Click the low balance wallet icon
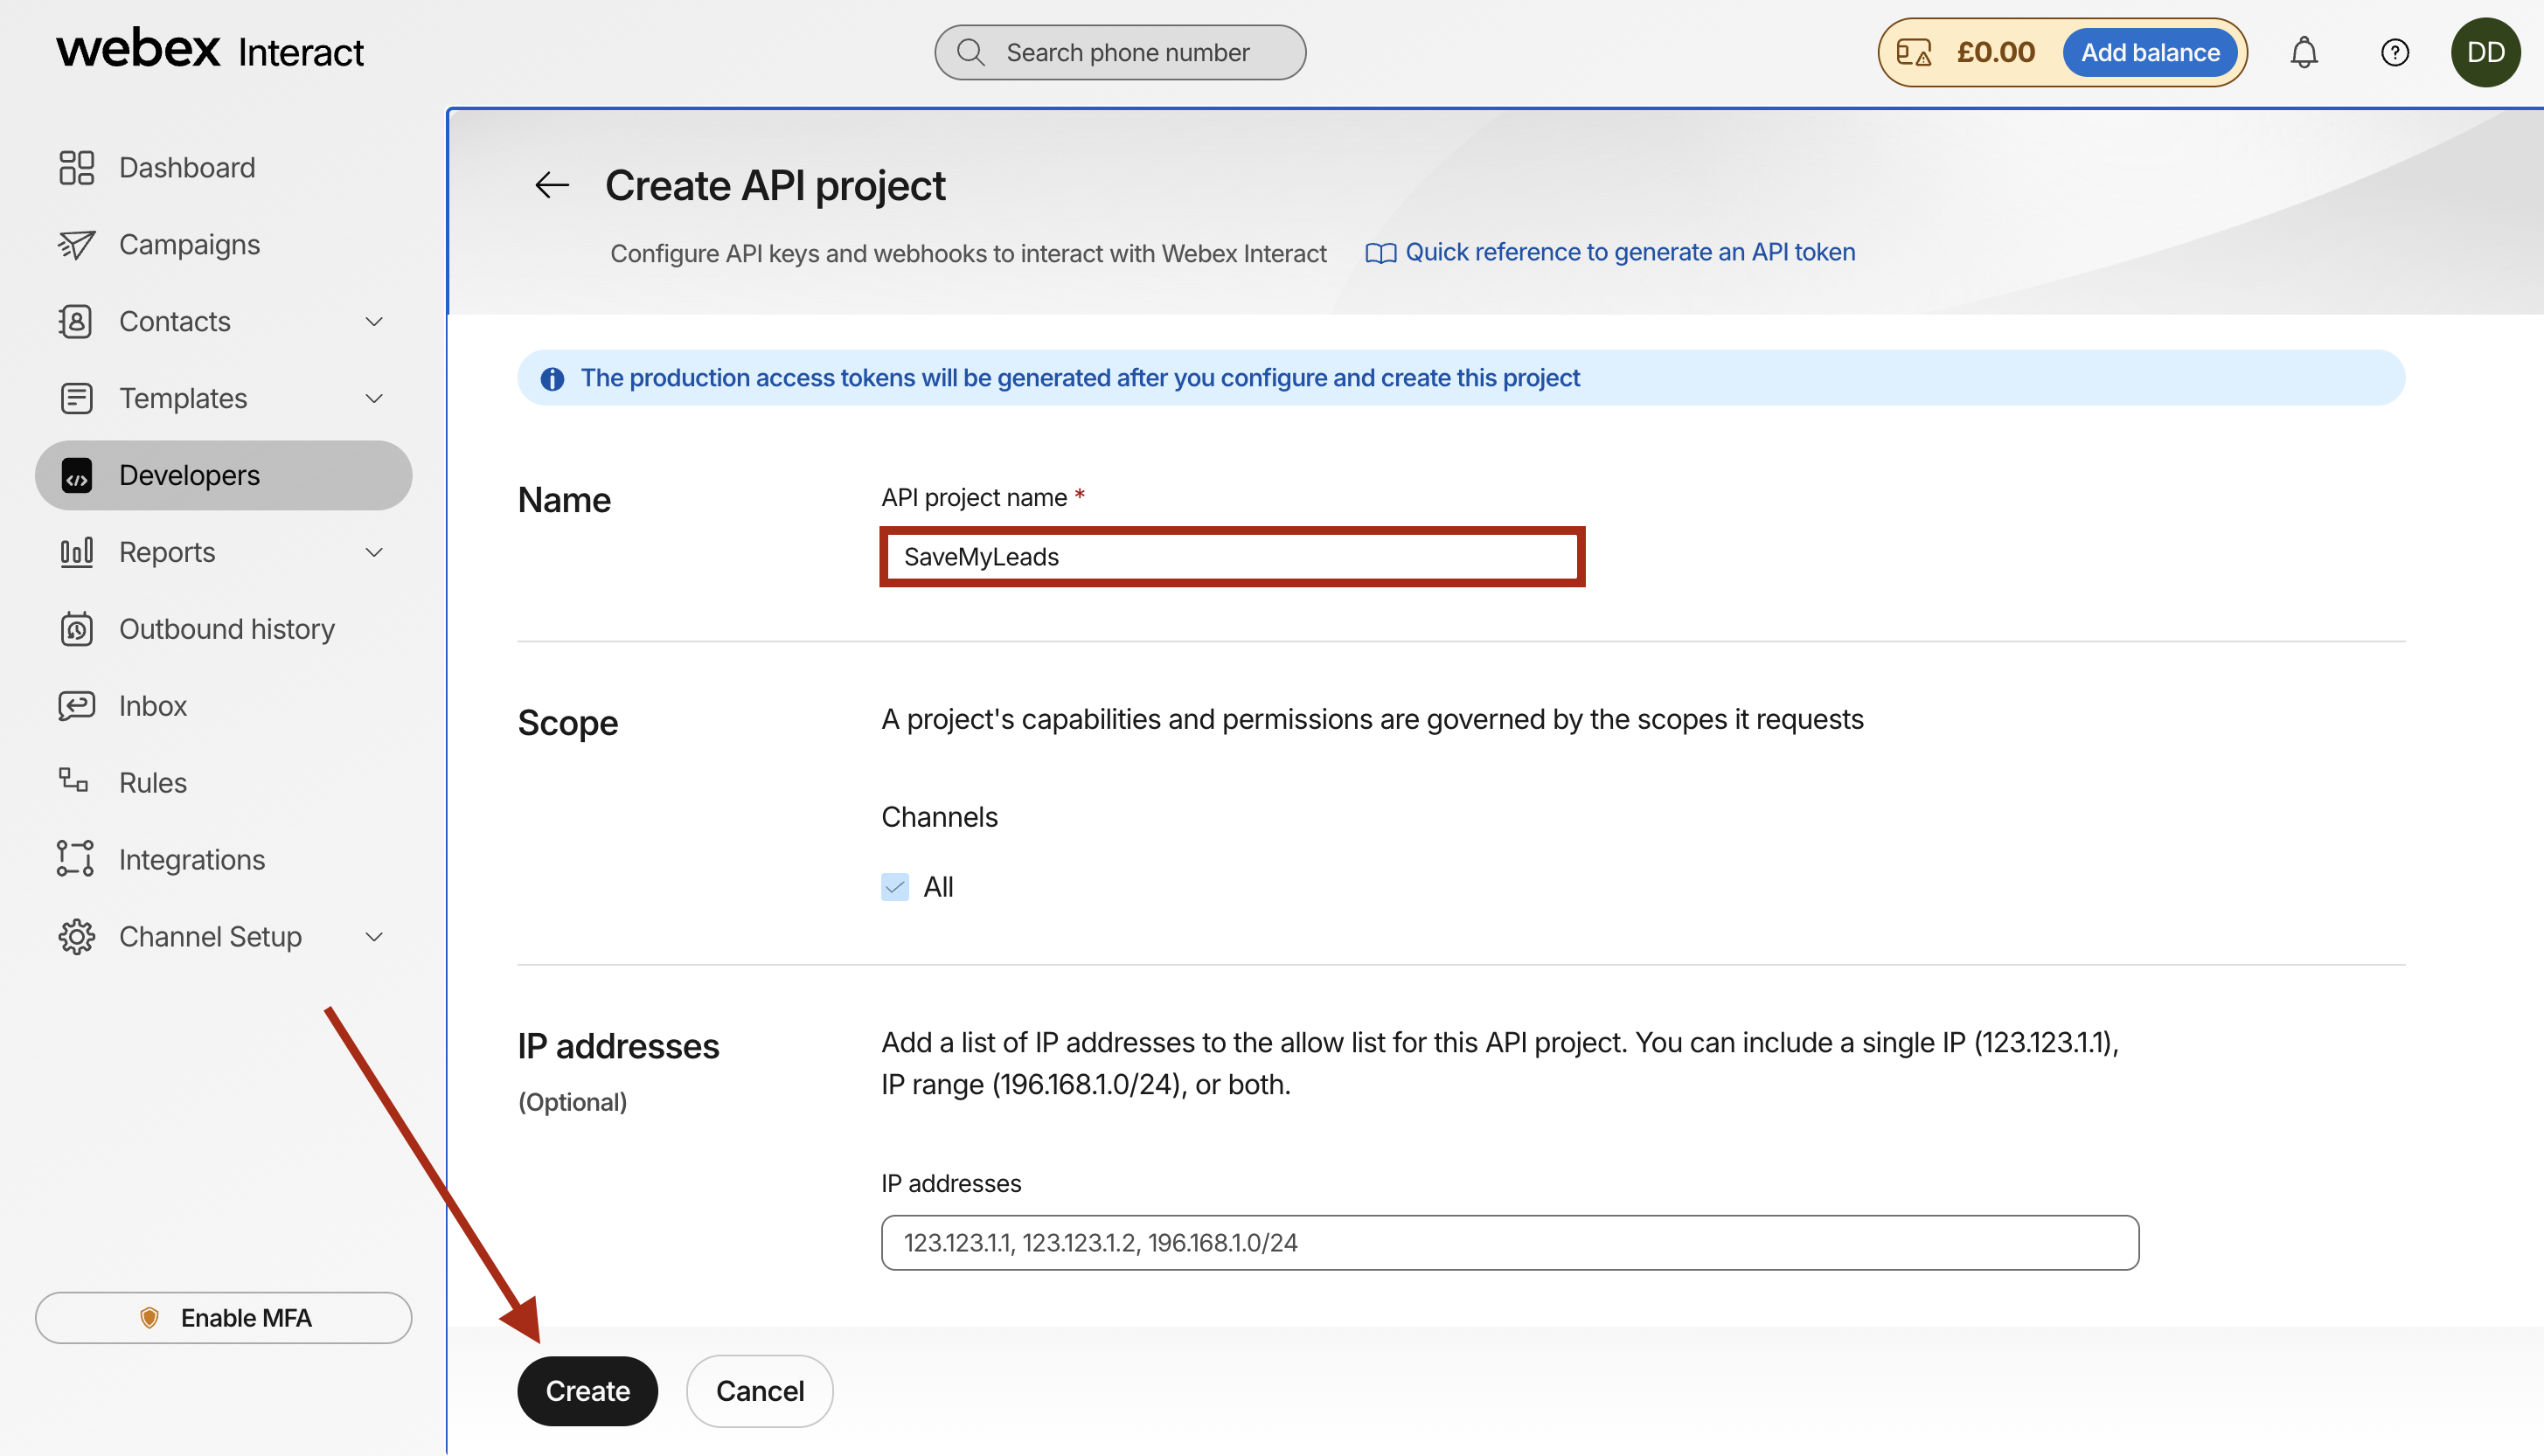The width and height of the screenshot is (2544, 1456). [1914, 52]
